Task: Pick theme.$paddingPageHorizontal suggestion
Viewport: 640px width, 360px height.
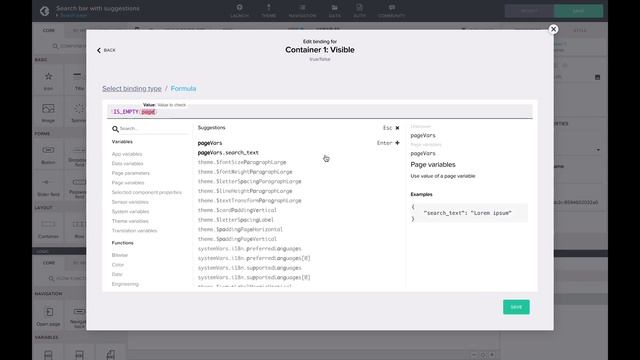Action: click(240, 229)
